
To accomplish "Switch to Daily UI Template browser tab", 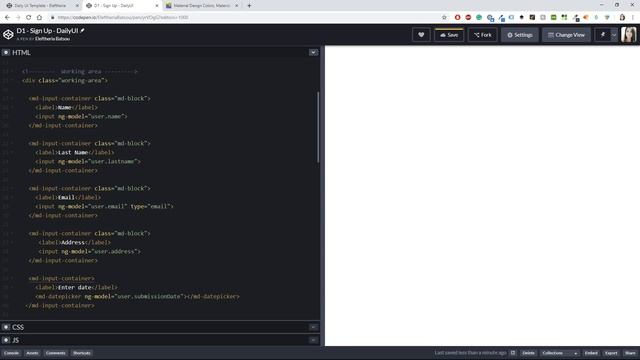I will [40, 6].
